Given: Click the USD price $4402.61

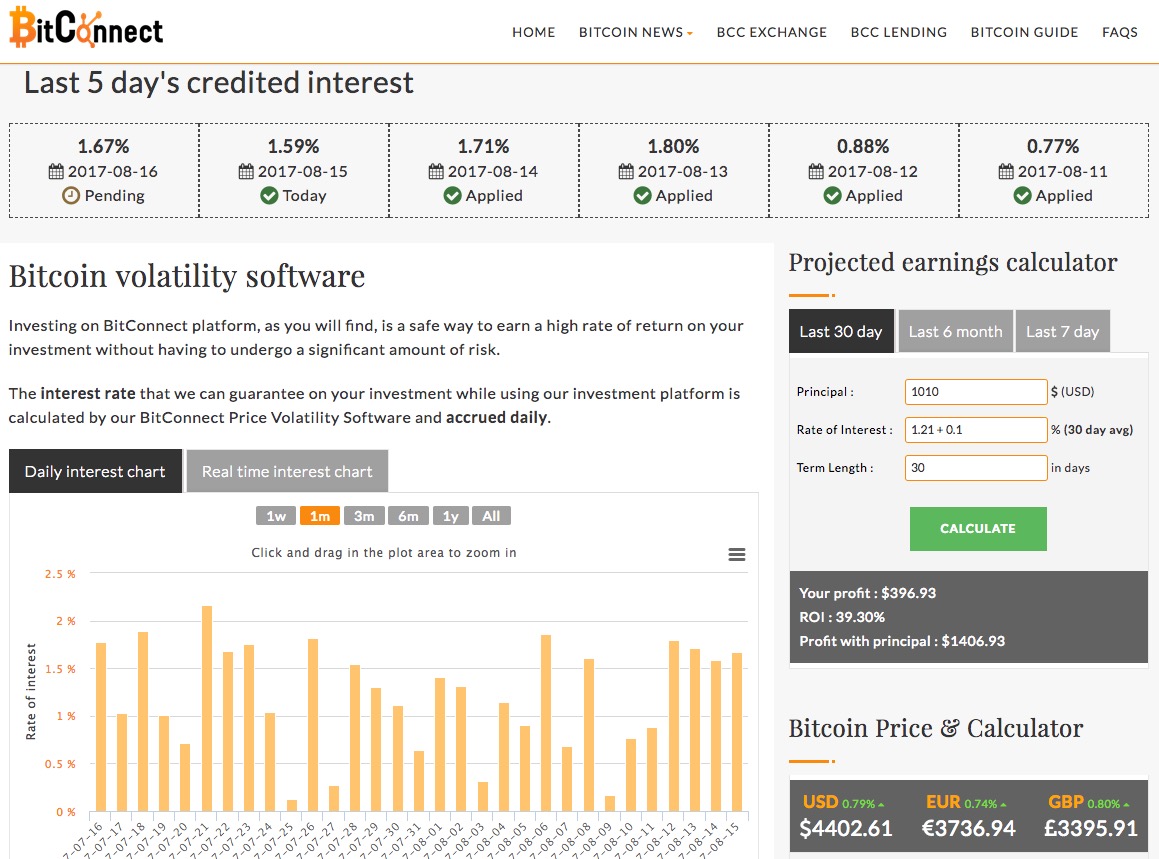Looking at the screenshot, I should tap(846, 829).
